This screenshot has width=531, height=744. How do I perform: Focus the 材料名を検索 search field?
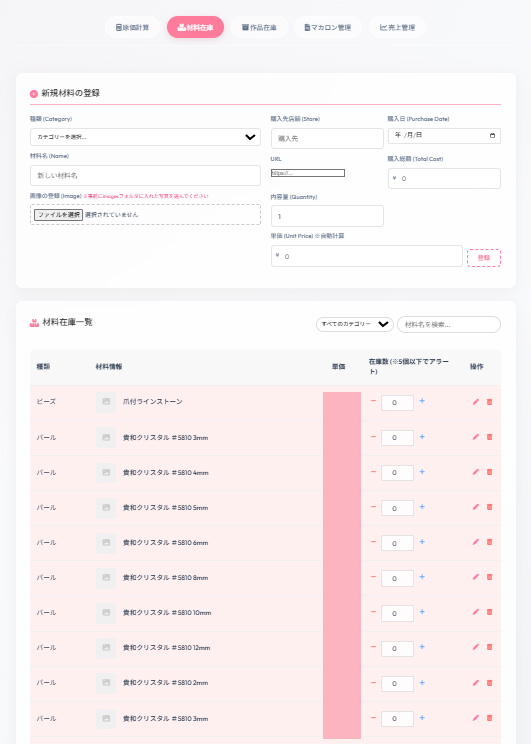[449, 325]
